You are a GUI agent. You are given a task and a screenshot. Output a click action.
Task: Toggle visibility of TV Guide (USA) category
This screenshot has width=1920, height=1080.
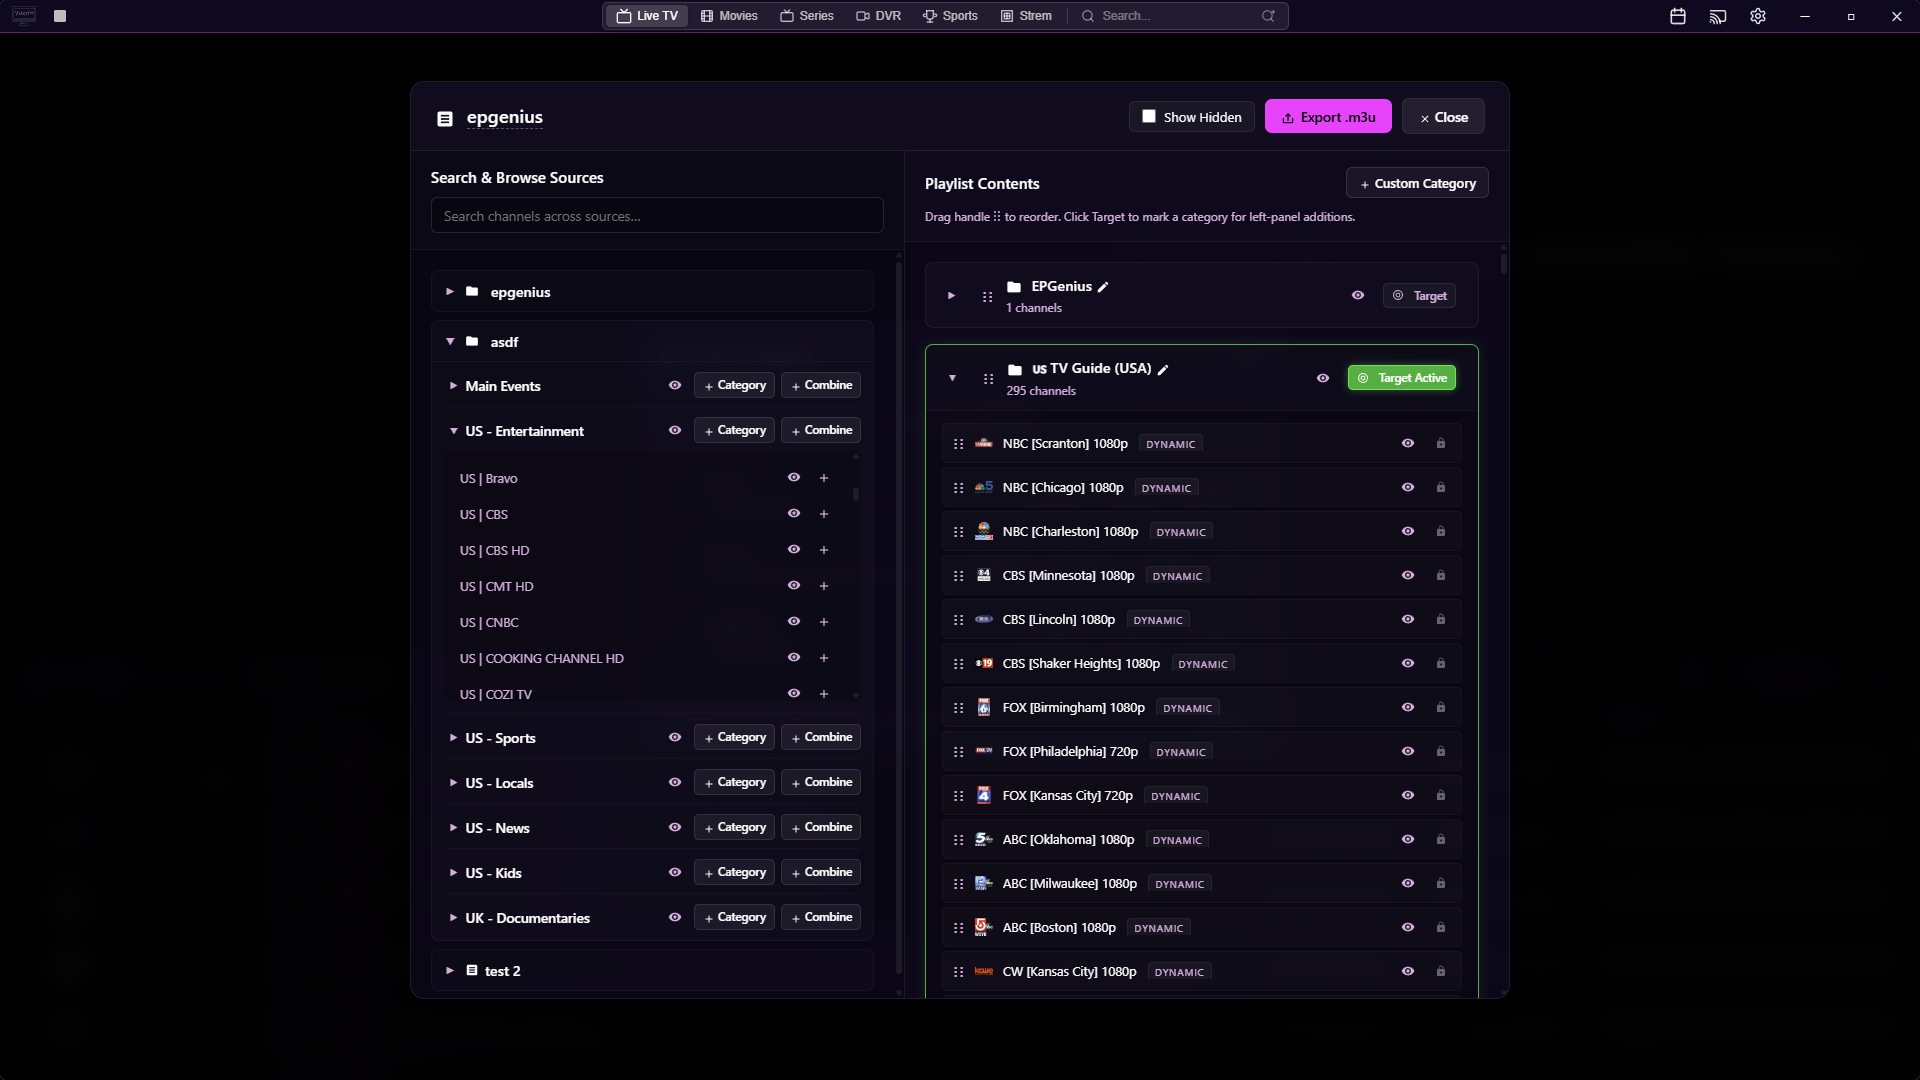[1323, 378]
